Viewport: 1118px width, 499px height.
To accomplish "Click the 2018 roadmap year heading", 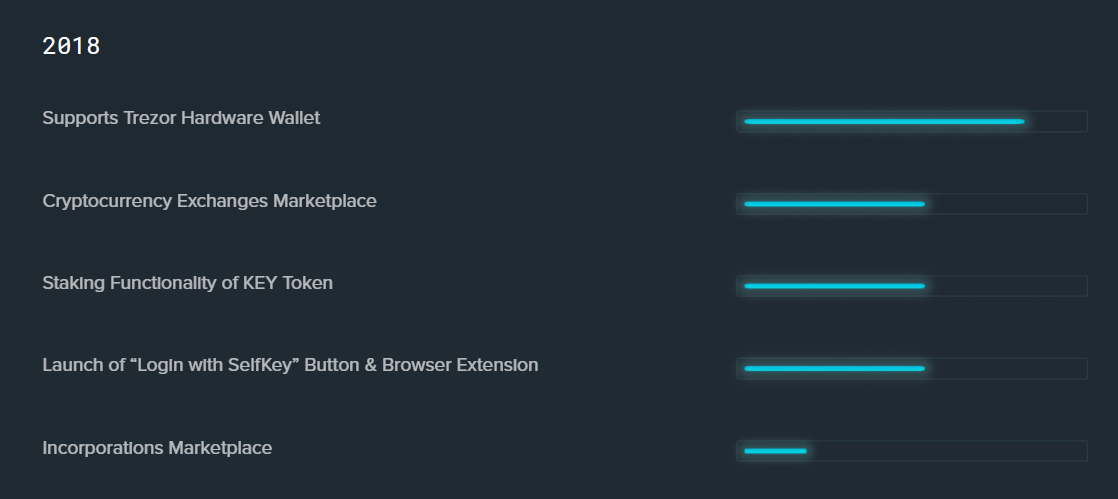I will coord(71,46).
